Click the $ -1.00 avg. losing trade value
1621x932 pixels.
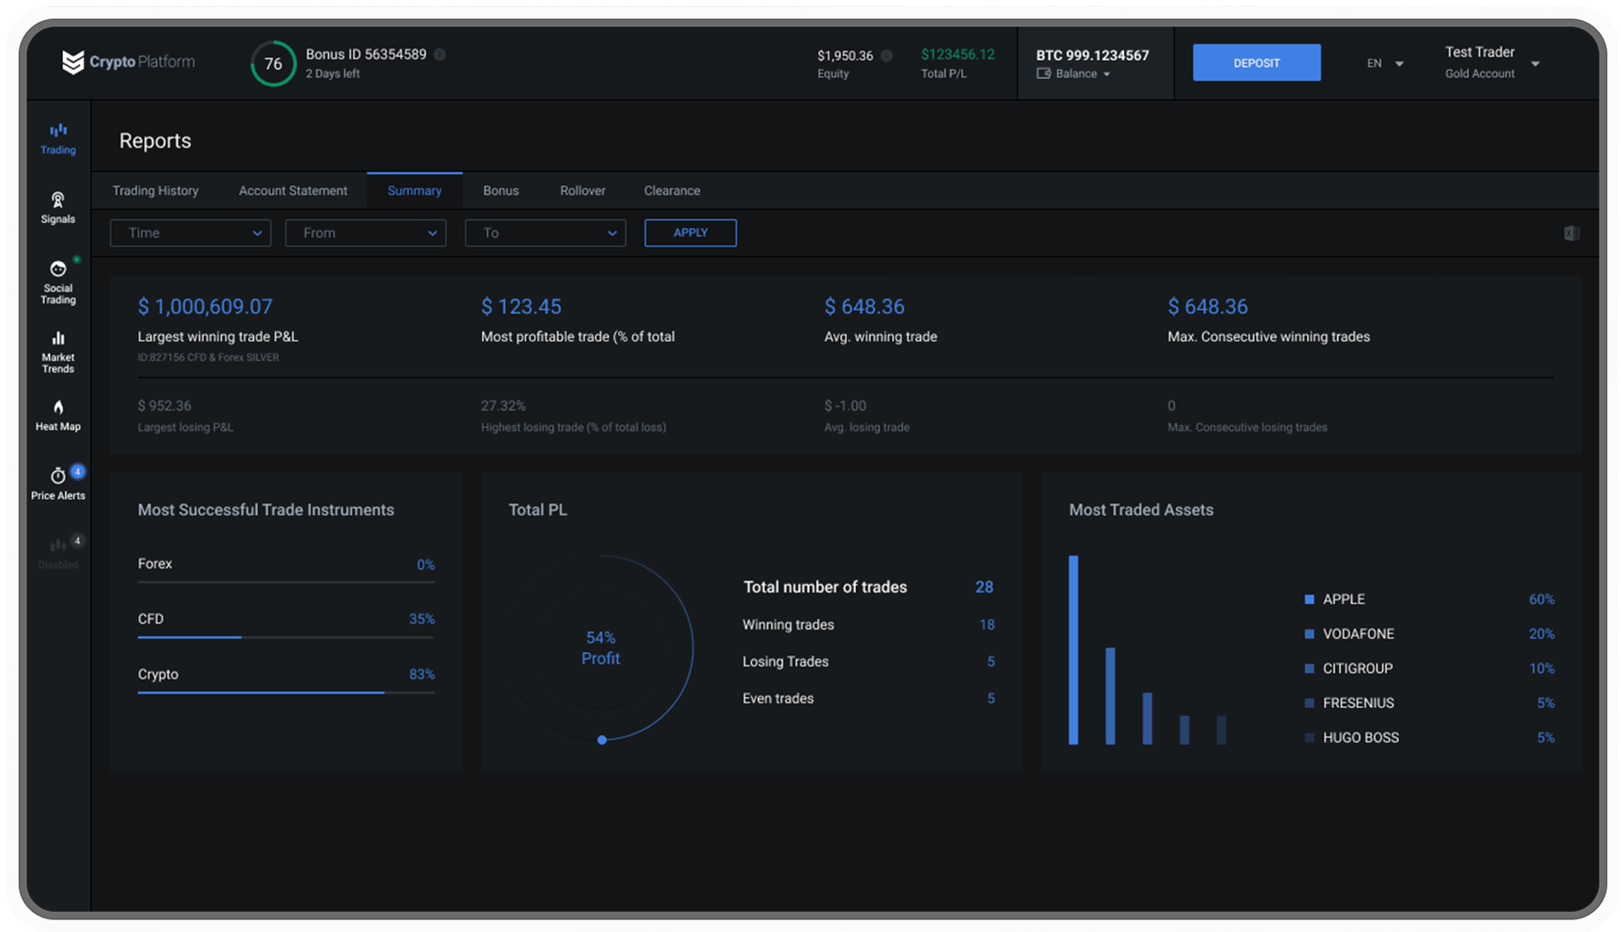click(845, 406)
